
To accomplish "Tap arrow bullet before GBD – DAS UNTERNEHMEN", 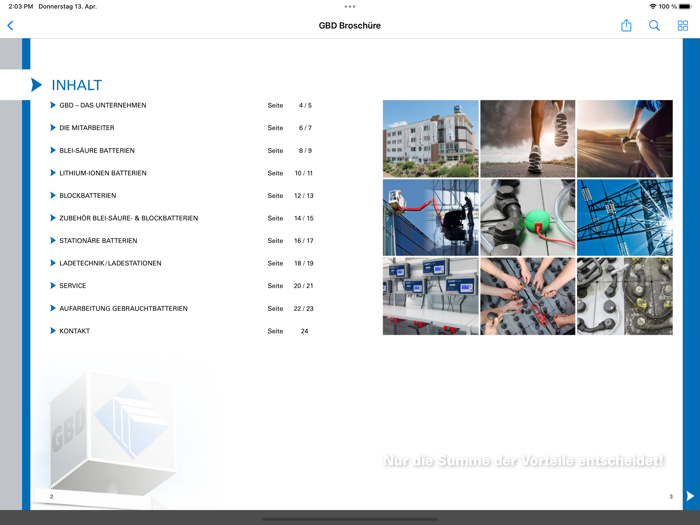I will tap(53, 105).
